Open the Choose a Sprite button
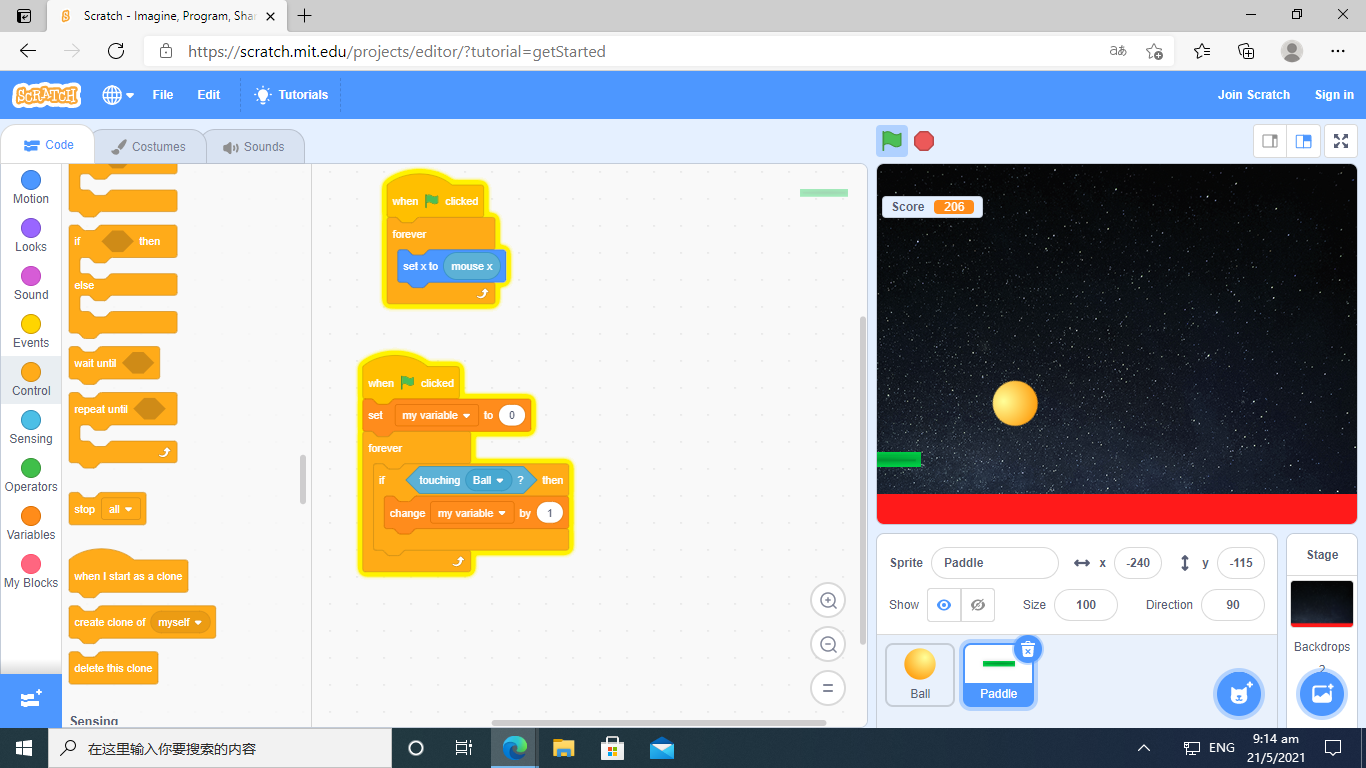The width and height of the screenshot is (1366, 768). tap(1240, 693)
